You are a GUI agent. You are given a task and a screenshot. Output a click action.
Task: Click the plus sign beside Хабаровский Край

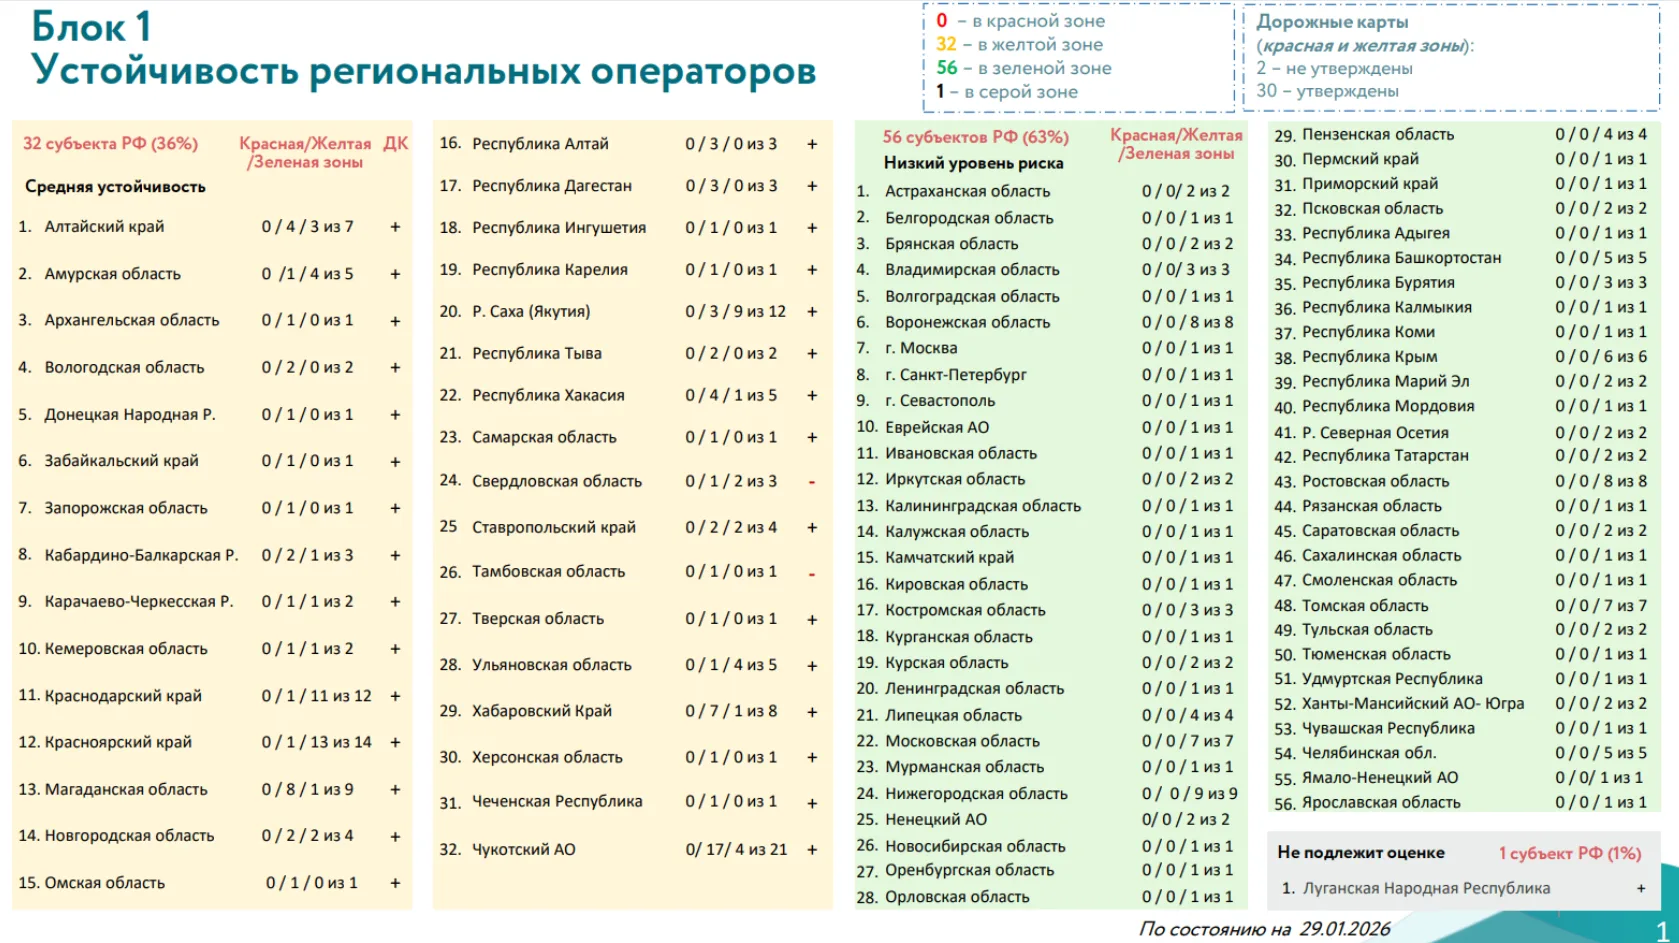point(812,712)
